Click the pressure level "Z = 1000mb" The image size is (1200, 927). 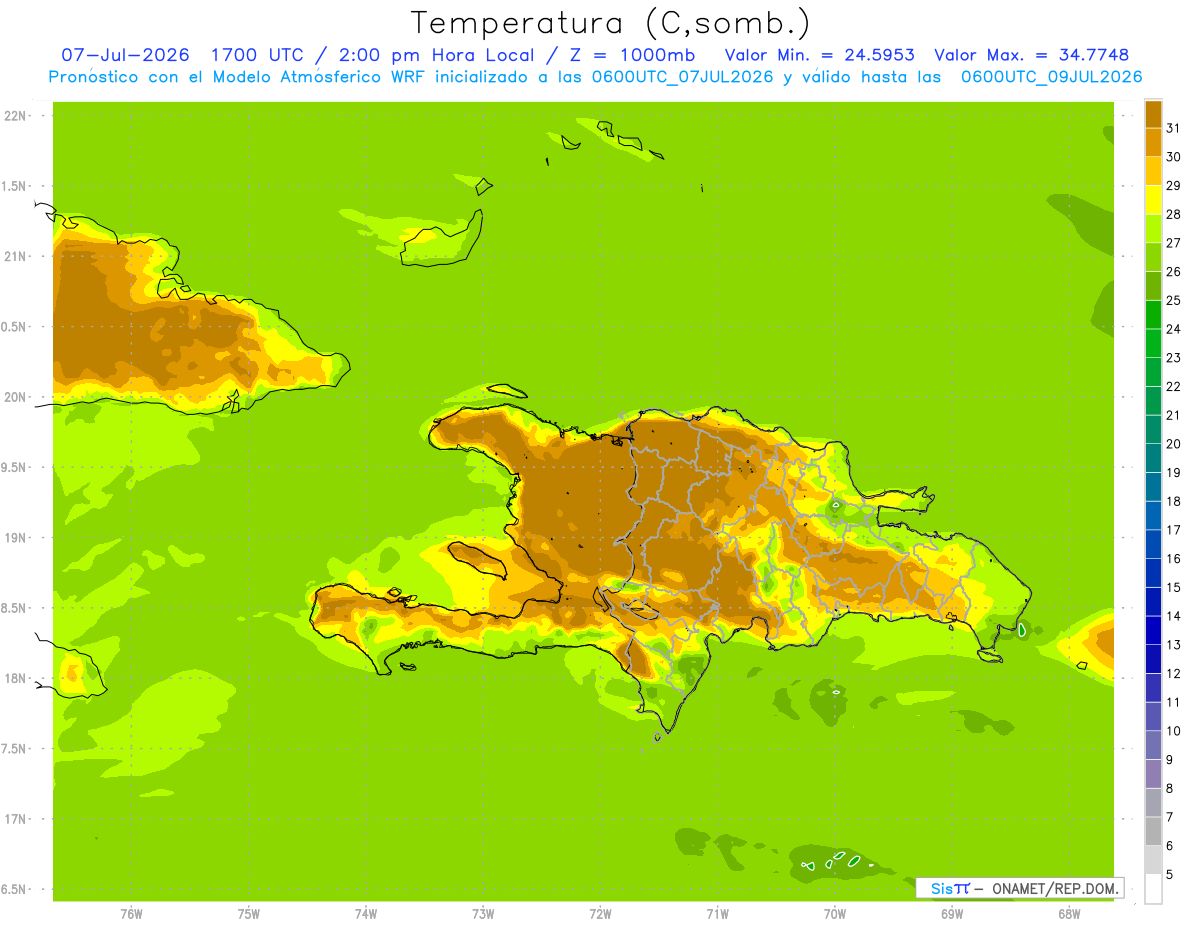coord(635,55)
